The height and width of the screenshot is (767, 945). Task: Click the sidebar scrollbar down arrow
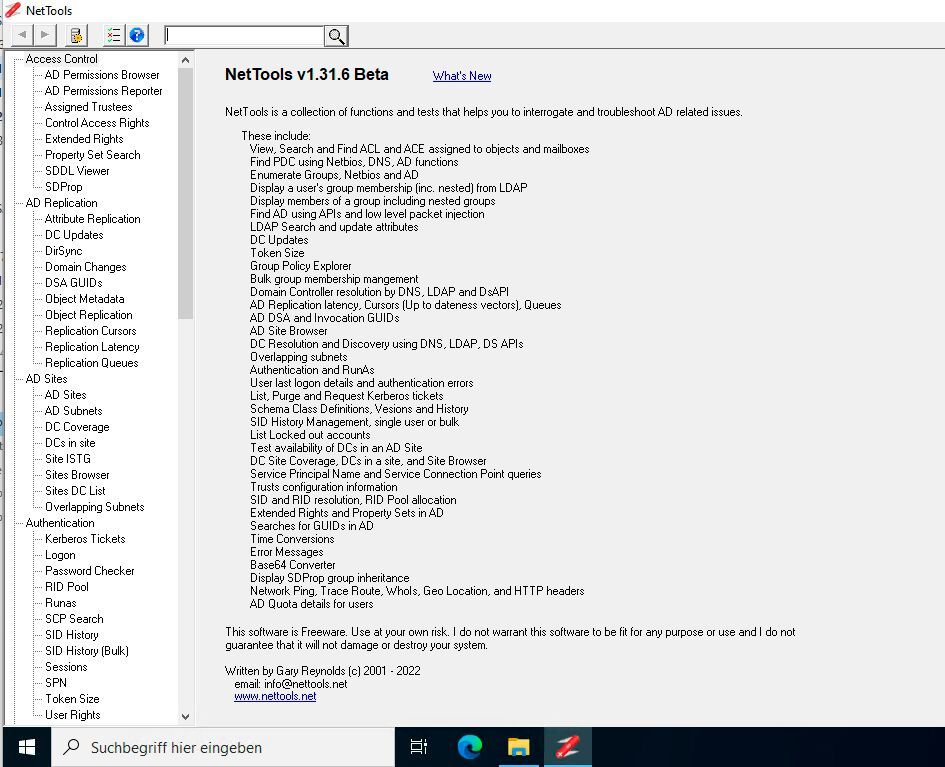(184, 714)
